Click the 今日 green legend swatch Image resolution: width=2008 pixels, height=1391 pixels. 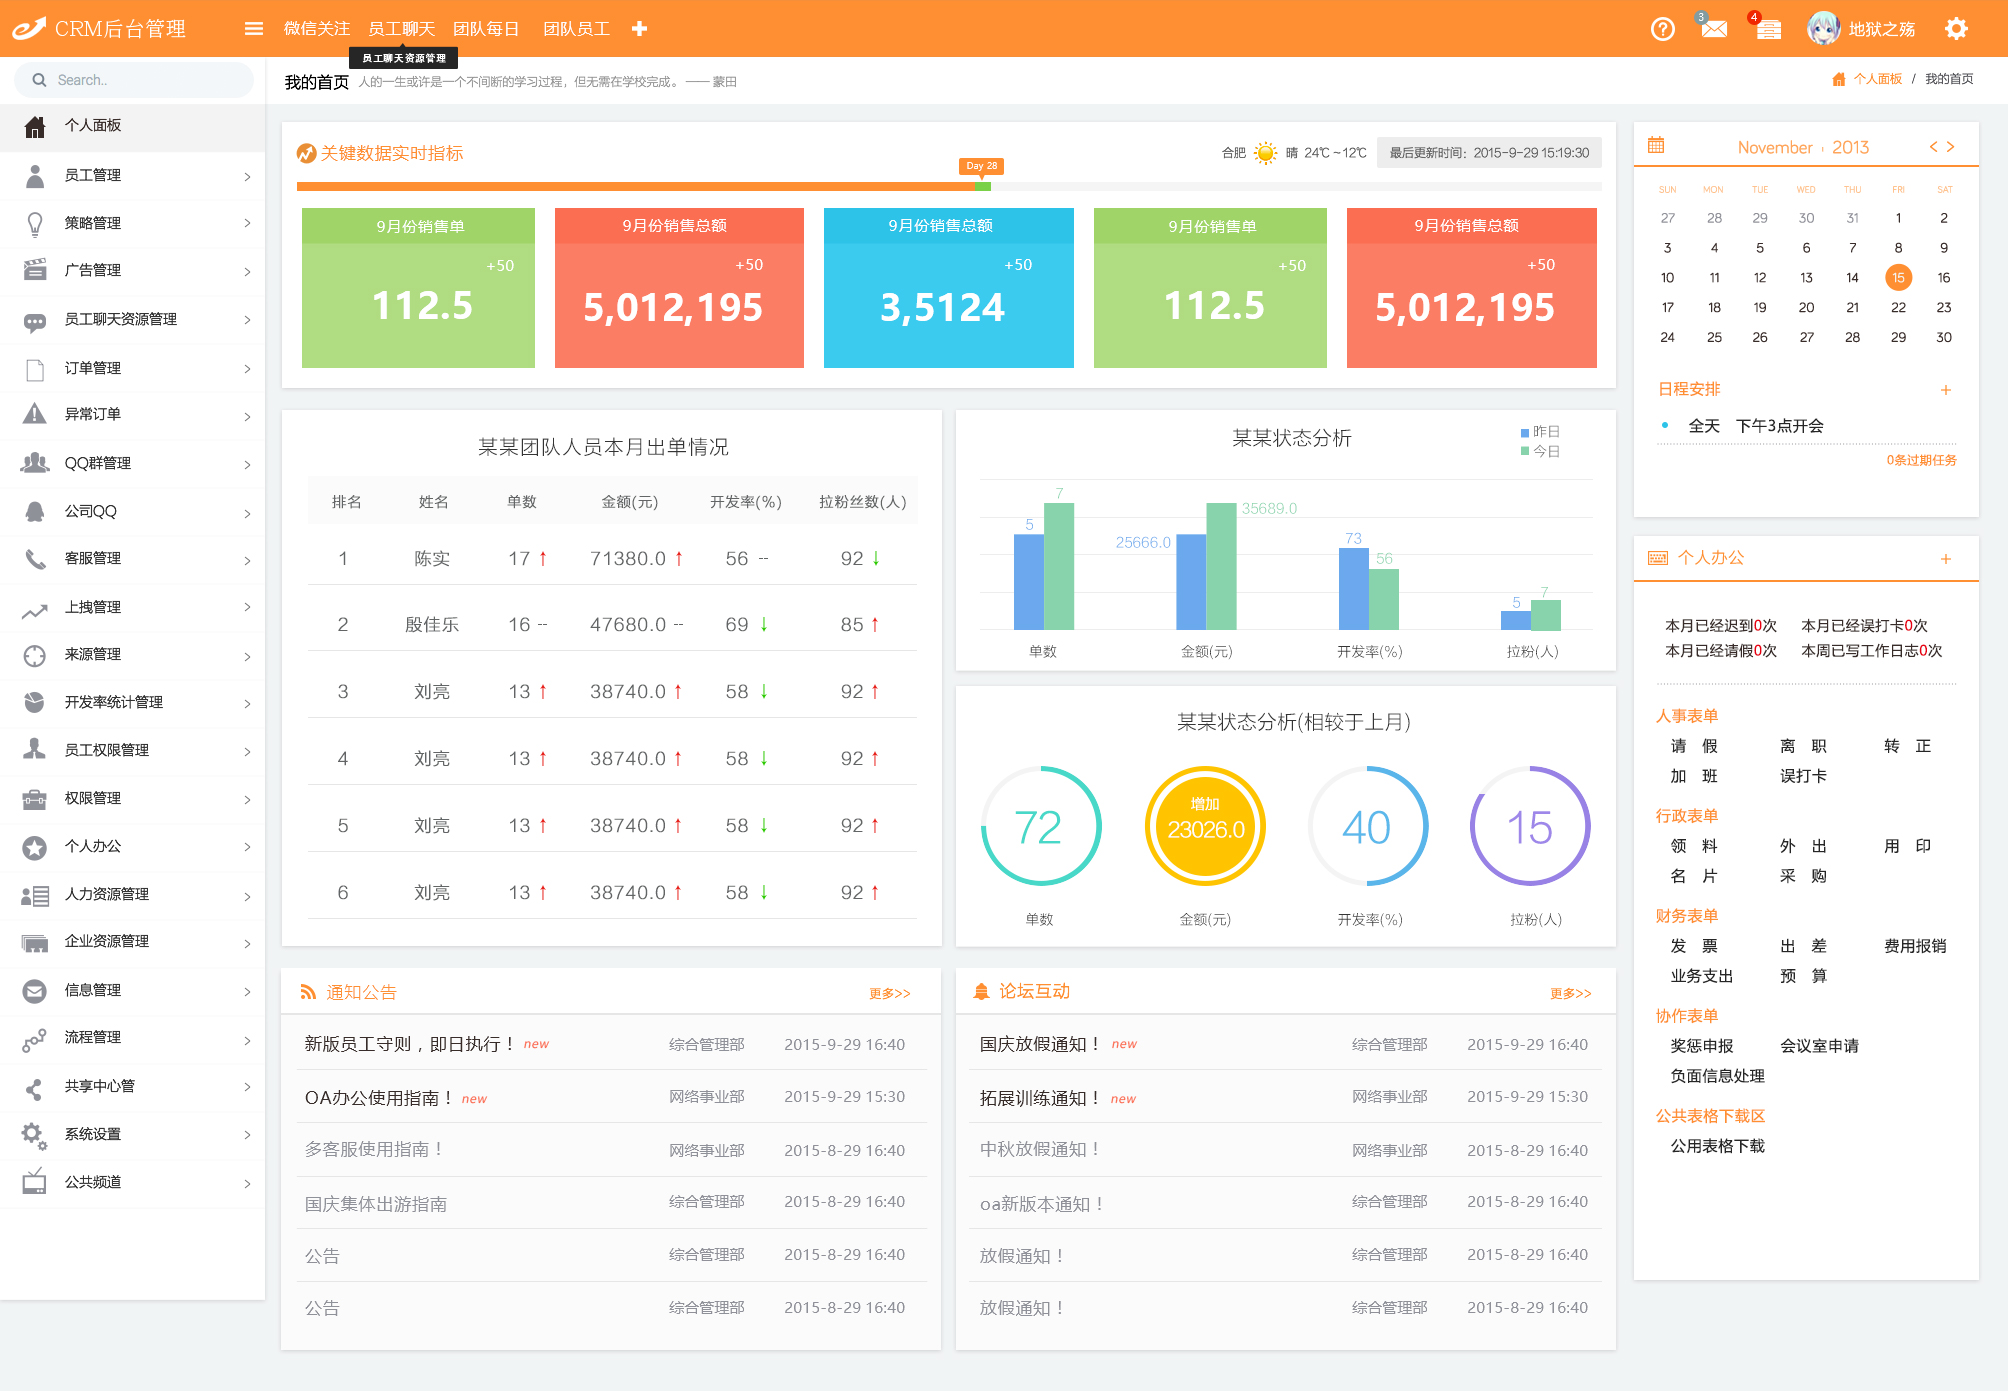tap(1525, 451)
